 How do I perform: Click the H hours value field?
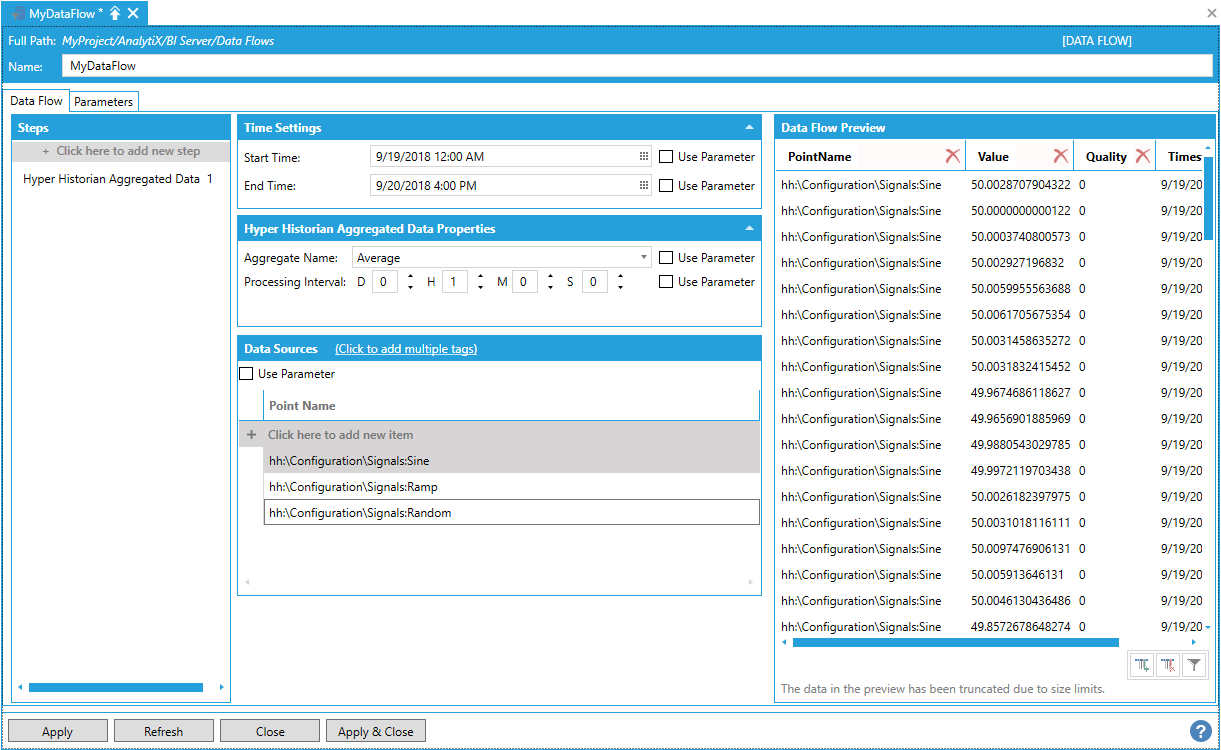click(455, 282)
